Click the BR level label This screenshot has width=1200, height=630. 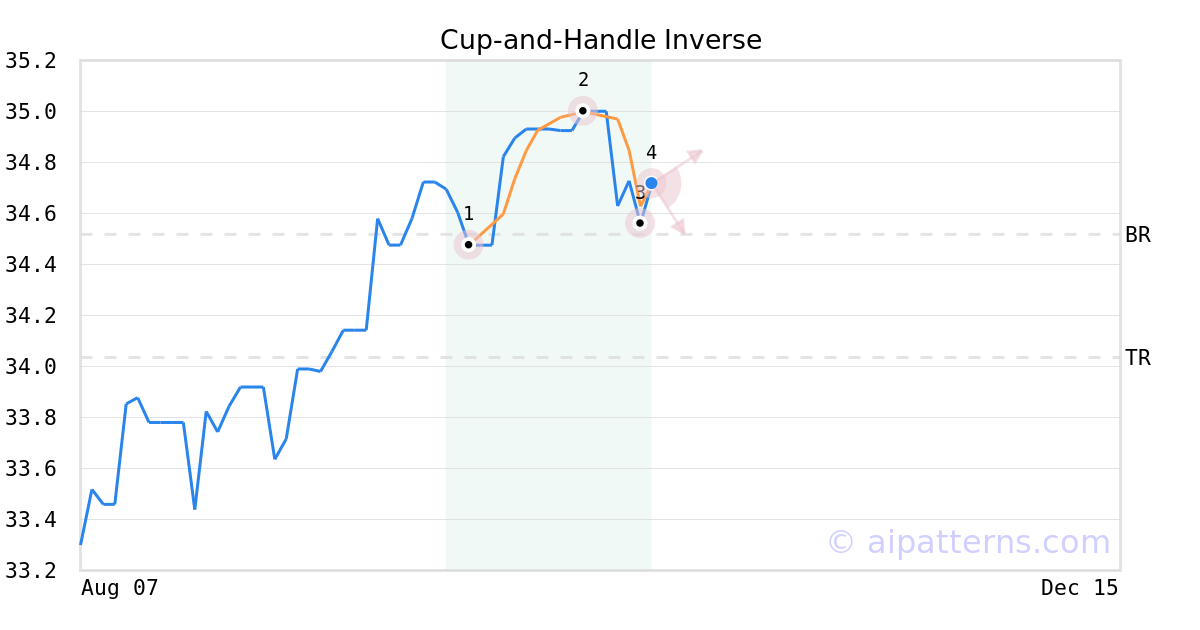point(1138,235)
